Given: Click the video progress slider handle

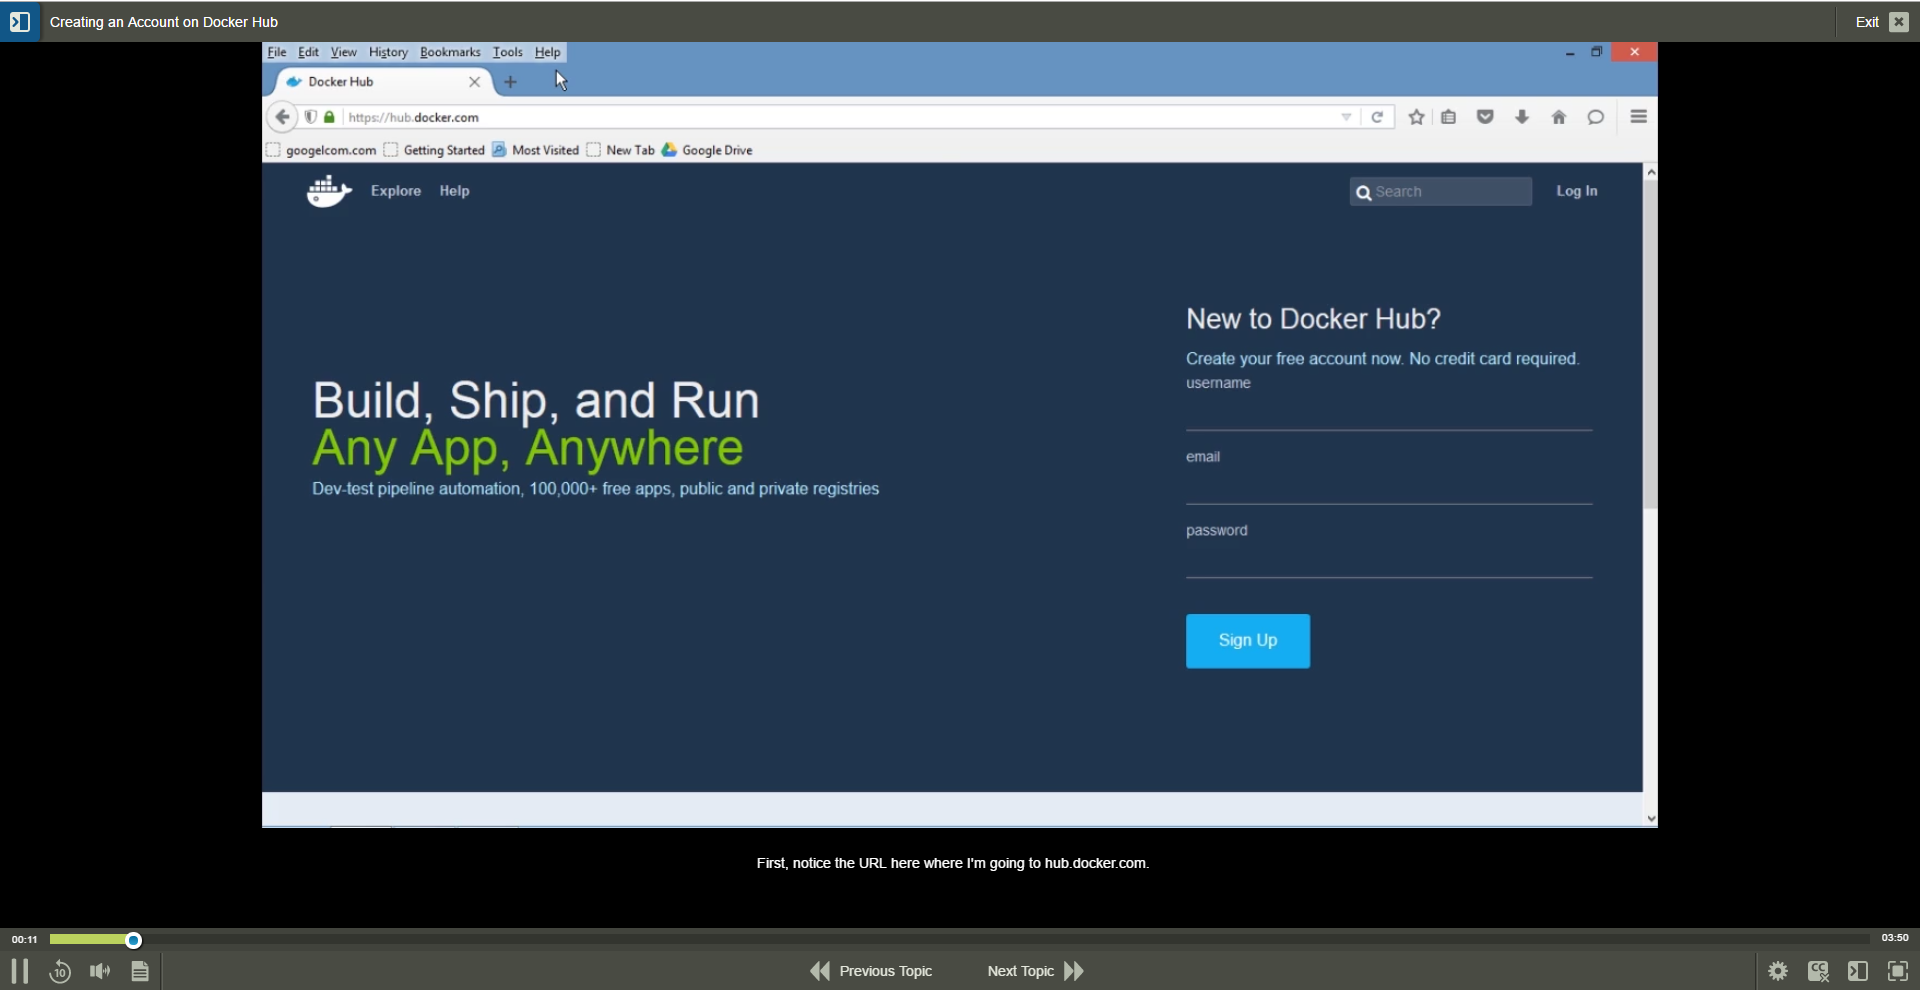Looking at the screenshot, I should click(133, 940).
